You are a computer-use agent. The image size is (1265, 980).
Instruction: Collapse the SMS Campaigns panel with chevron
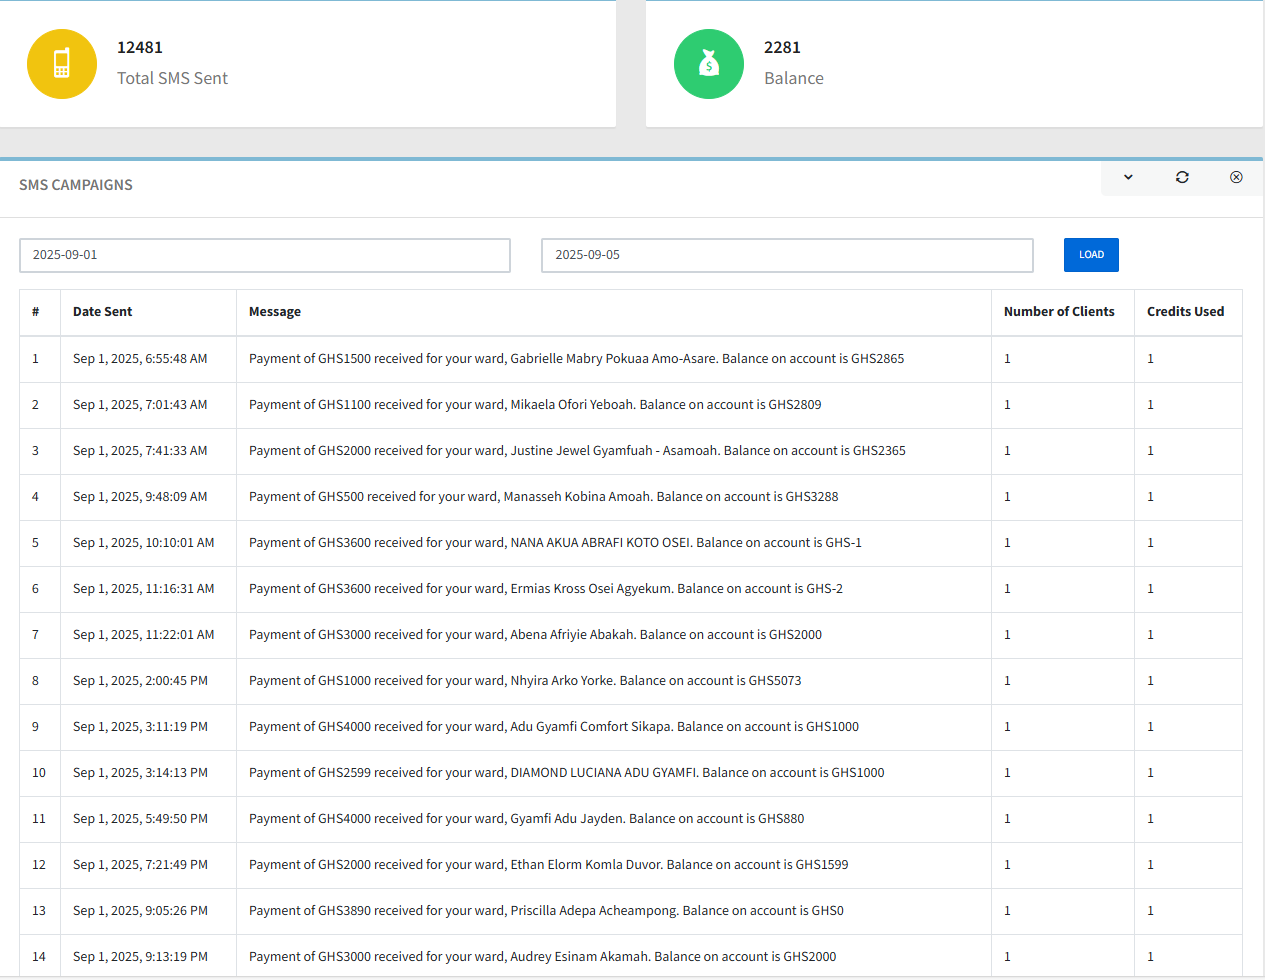click(1128, 177)
